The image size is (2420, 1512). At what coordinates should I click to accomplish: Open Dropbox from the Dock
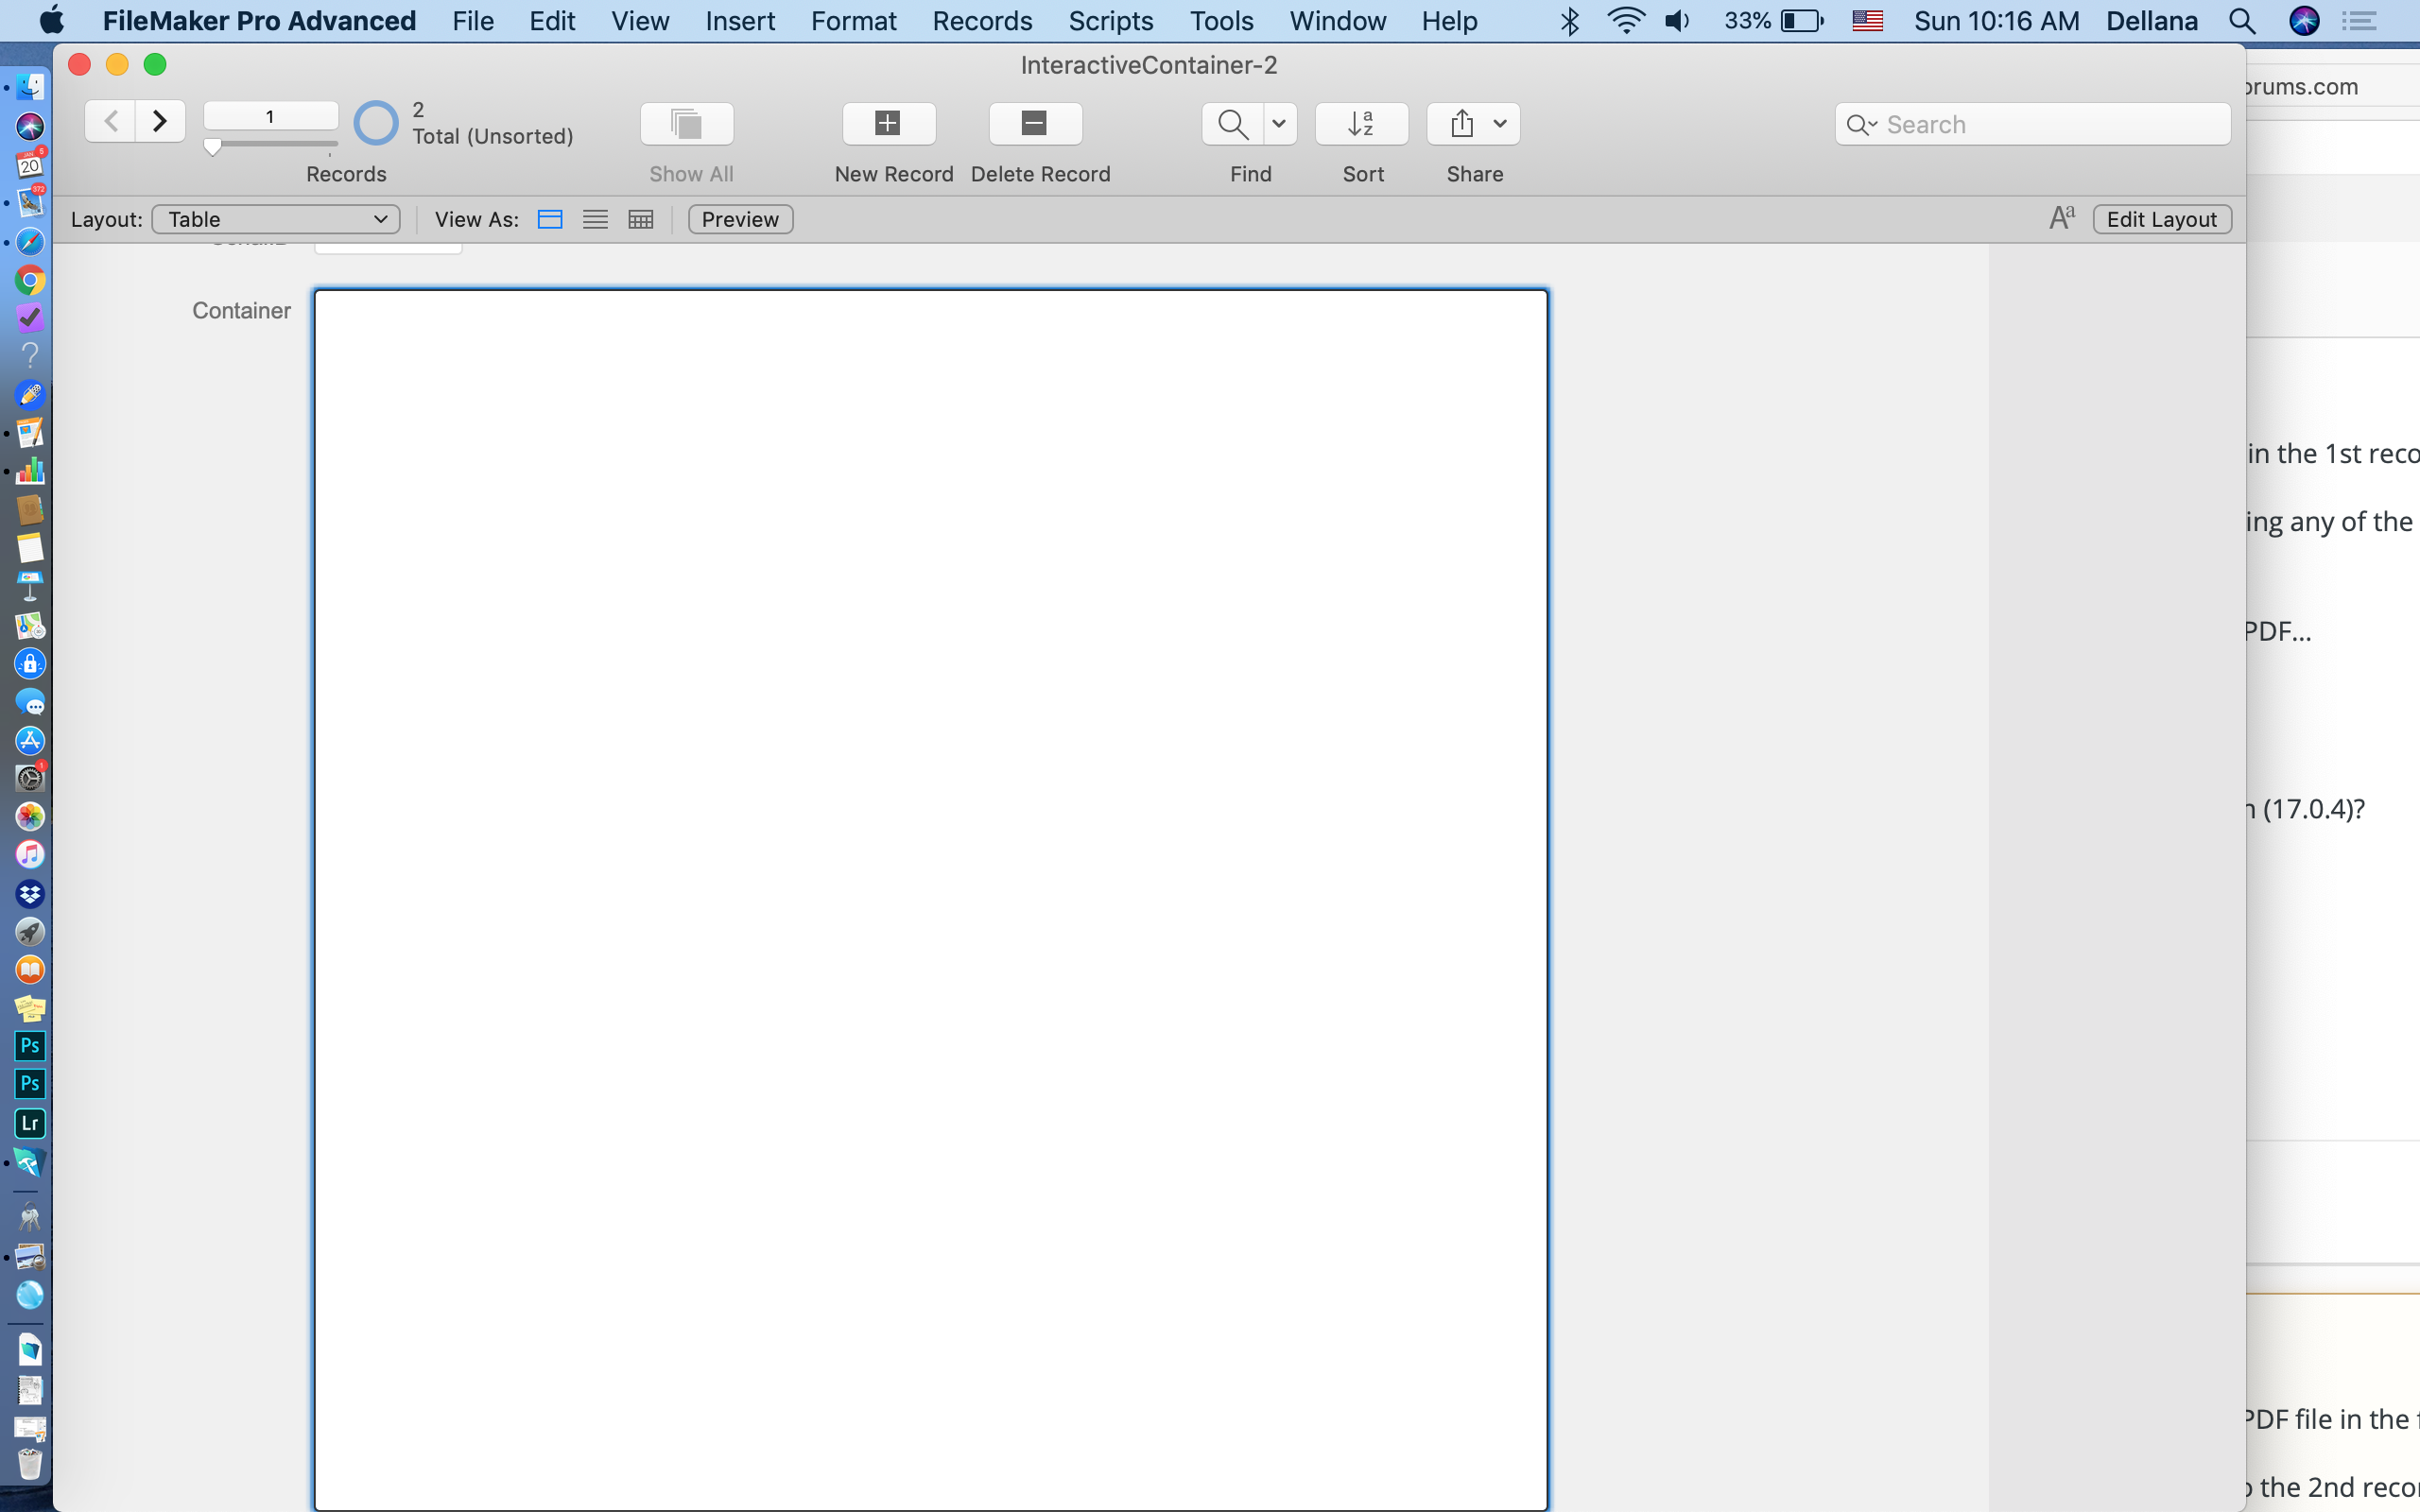pyautogui.click(x=30, y=894)
